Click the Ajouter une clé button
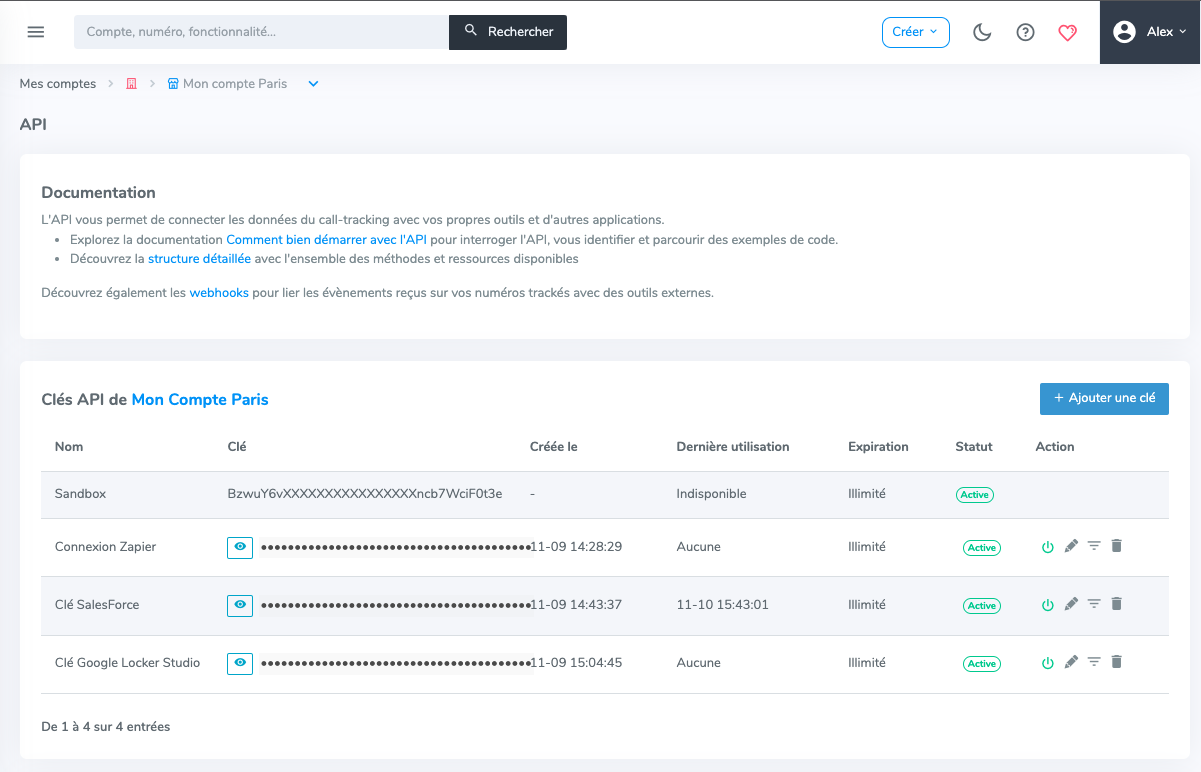Screen dimensions: 1201x772 (x=1104, y=398)
